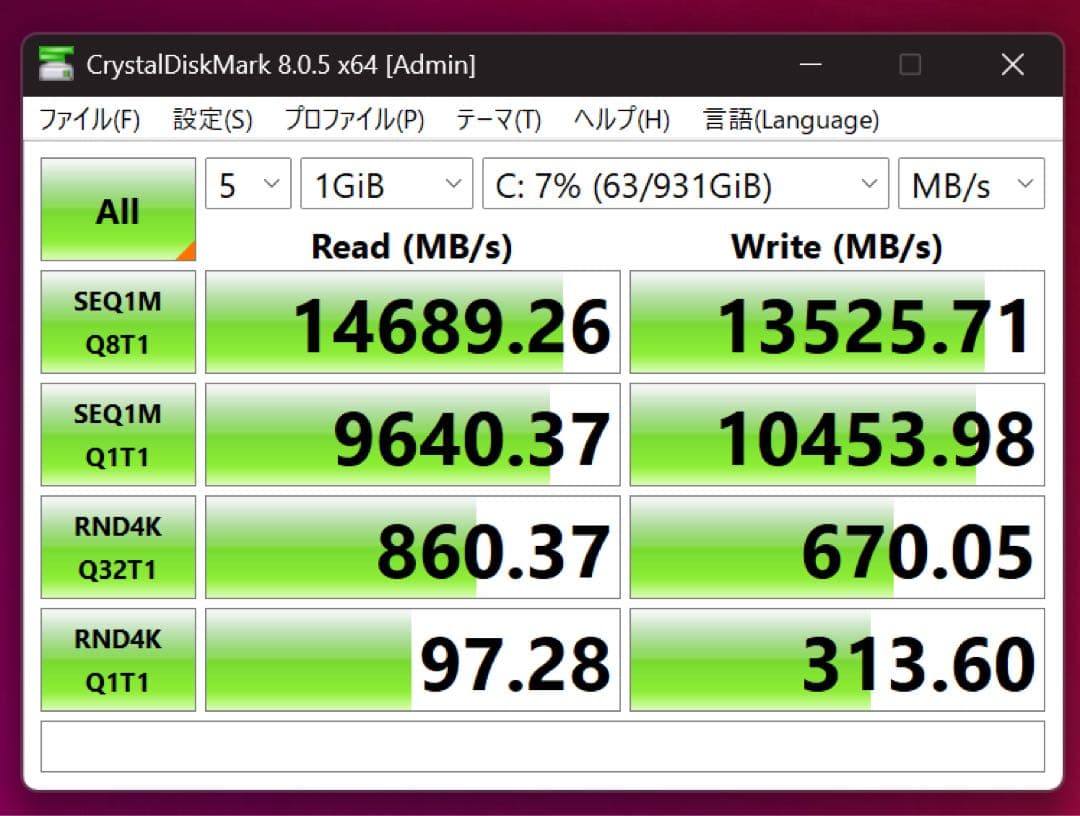Open the target drive dropdown showing C:
This screenshot has height=816, width=1080.
[x=684, y=183]
